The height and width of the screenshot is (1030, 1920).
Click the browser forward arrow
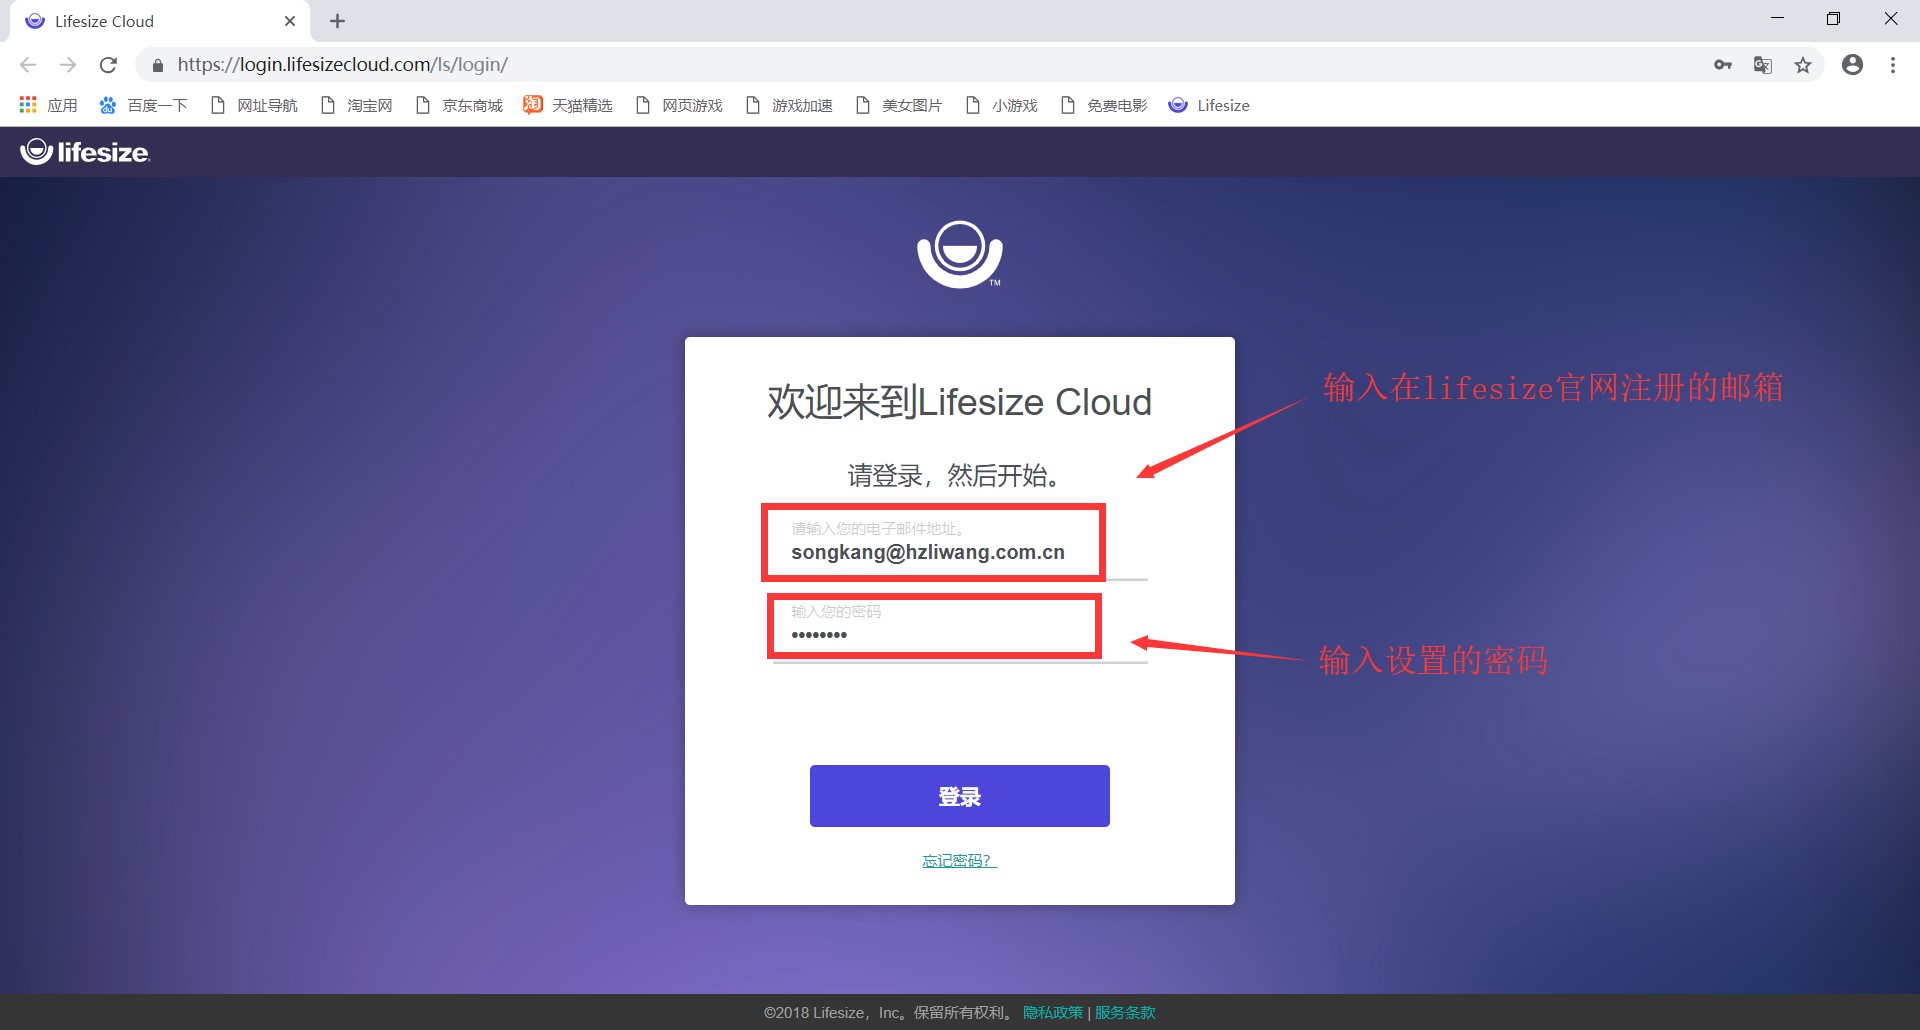coord(68,65)
